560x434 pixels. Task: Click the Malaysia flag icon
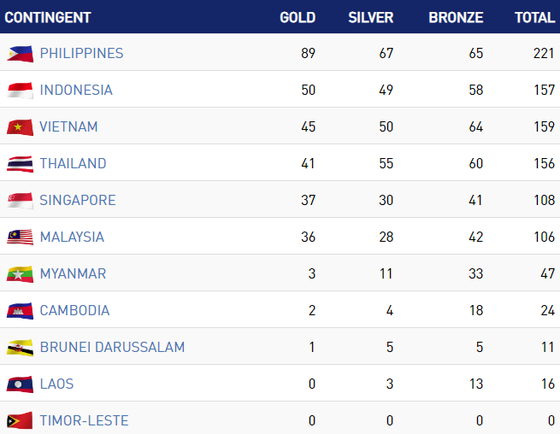point(20,238)
